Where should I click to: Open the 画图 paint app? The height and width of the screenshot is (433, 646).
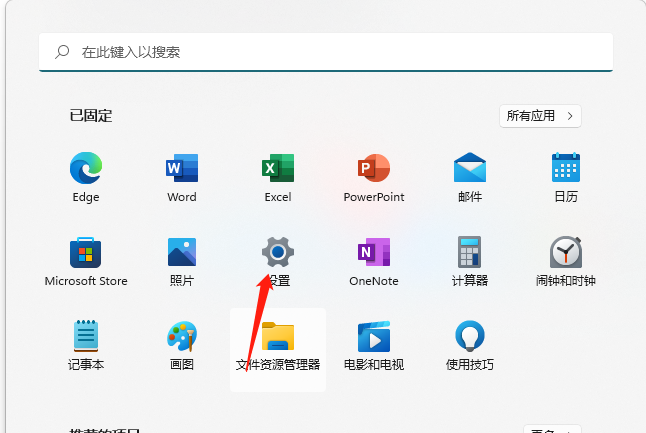(x=182, y=336)
